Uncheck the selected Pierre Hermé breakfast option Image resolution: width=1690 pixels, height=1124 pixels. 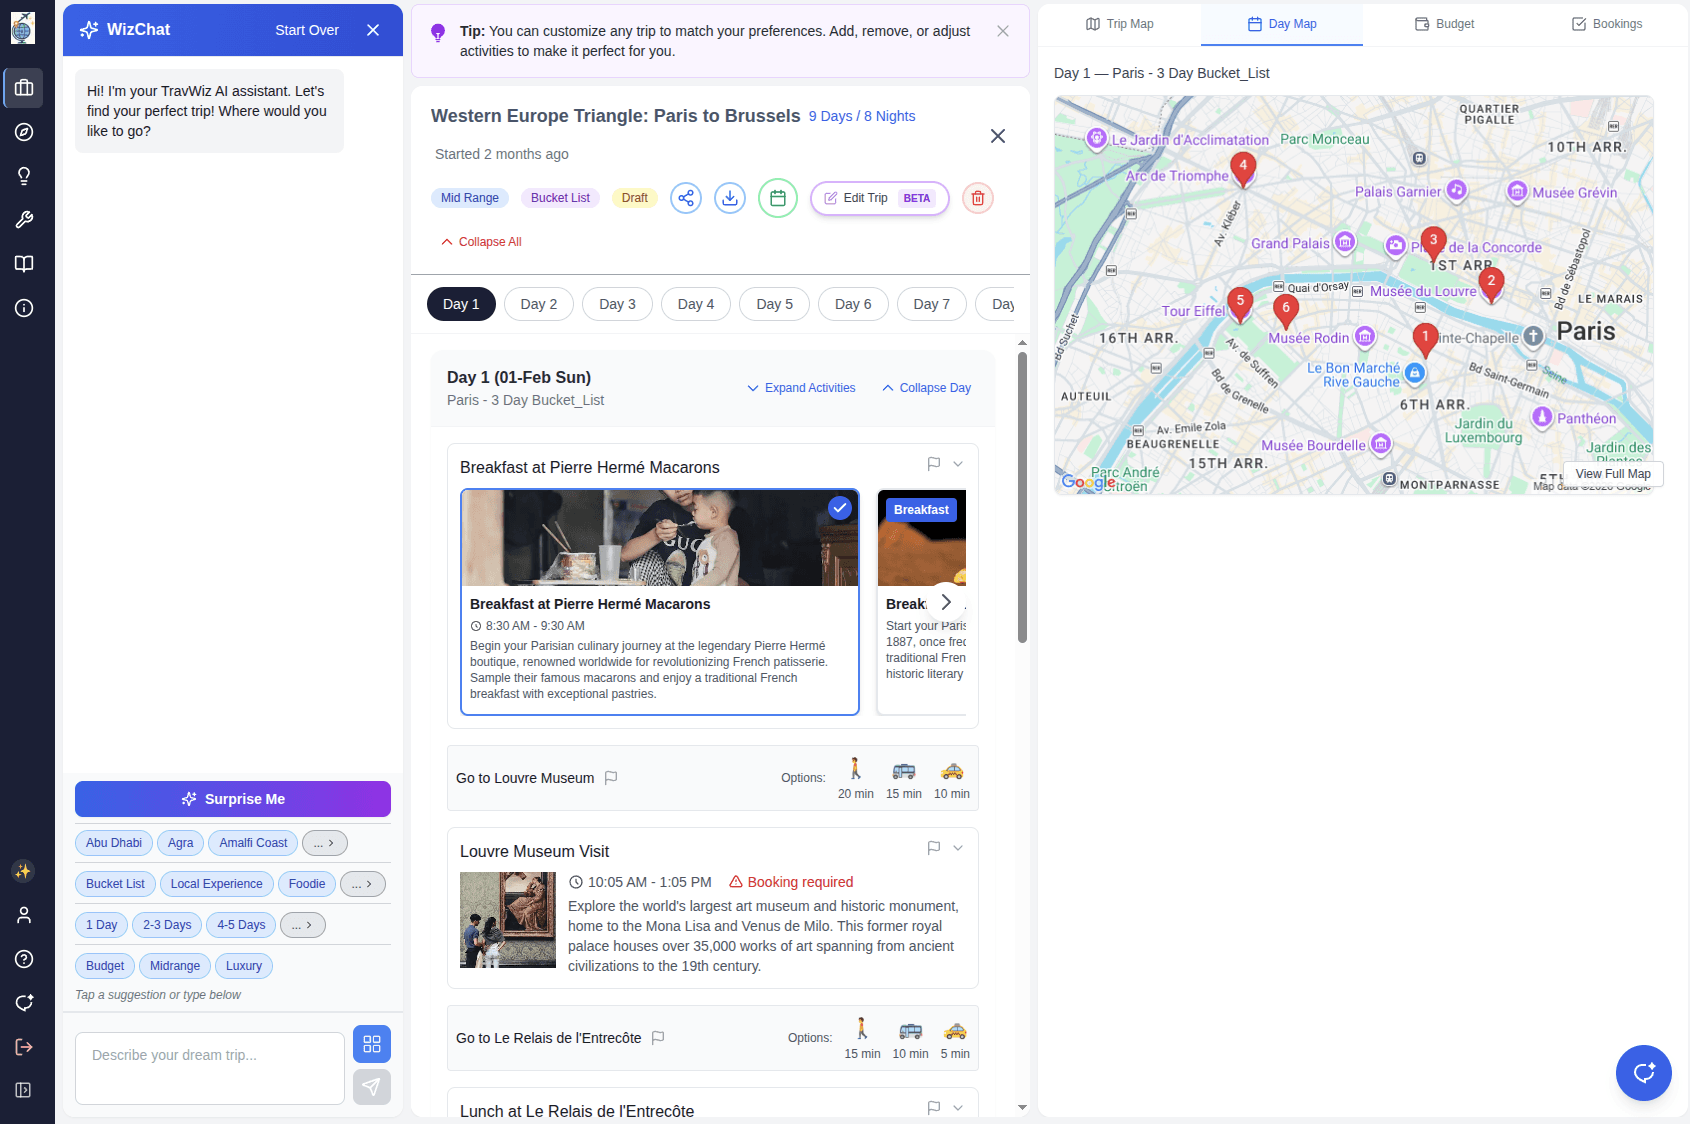[840, 508]
